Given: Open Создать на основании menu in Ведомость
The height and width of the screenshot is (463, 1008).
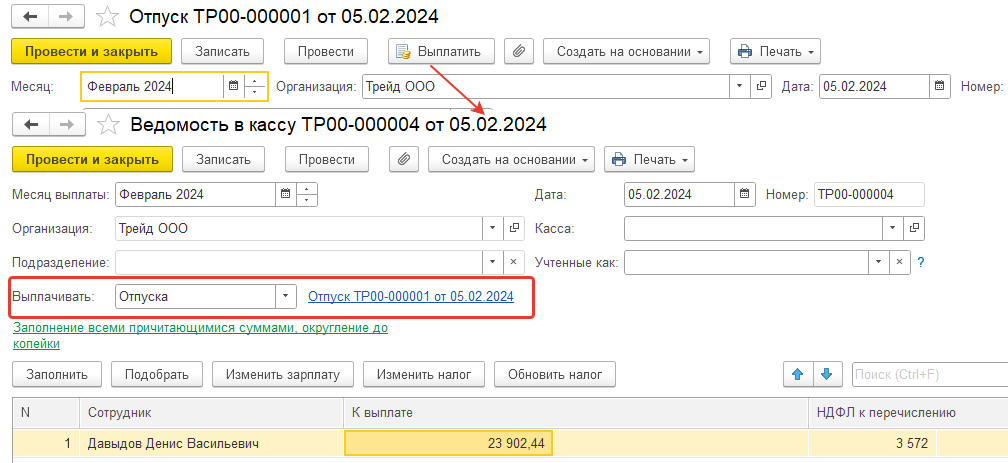Looking at the screenshot, I should pyautogui.click(x=512, y=159).
